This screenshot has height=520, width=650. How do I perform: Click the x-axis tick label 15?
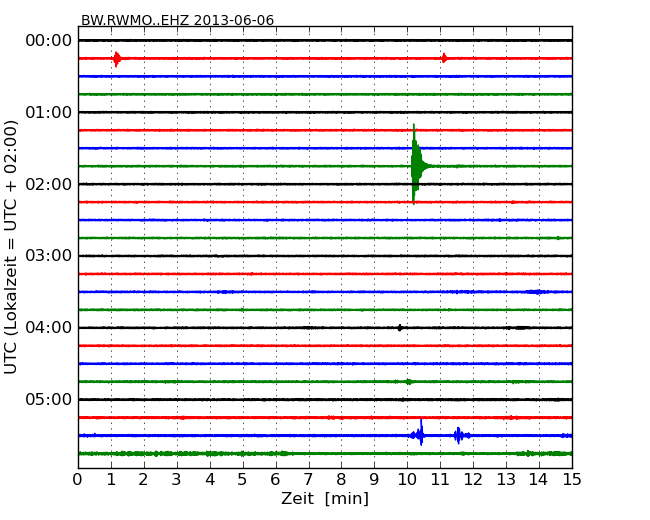[572, 480]
